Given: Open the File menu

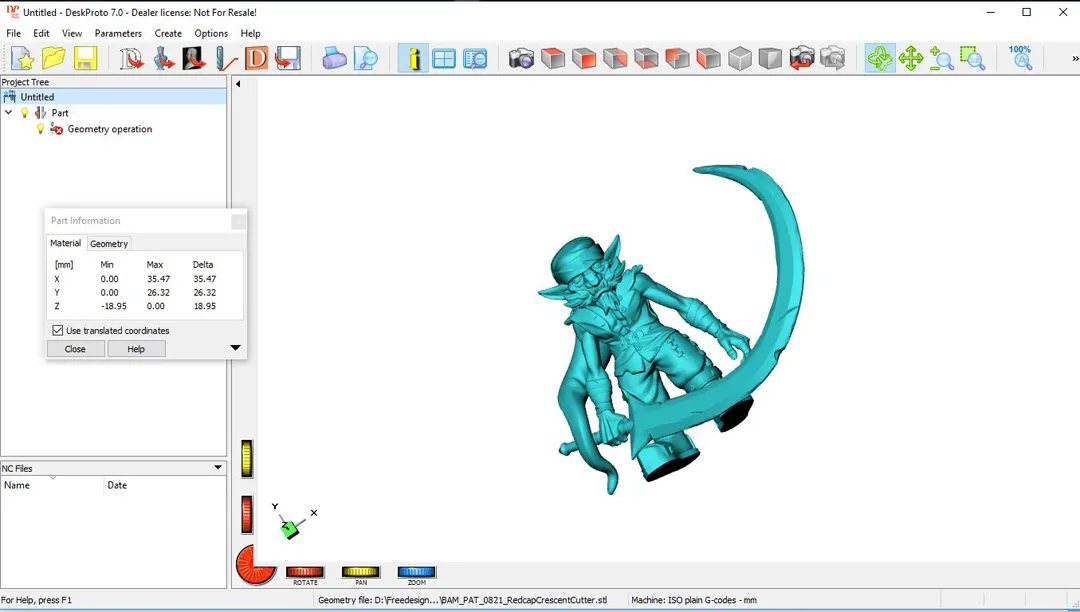Looking at the screenshot, I should 13,33.
